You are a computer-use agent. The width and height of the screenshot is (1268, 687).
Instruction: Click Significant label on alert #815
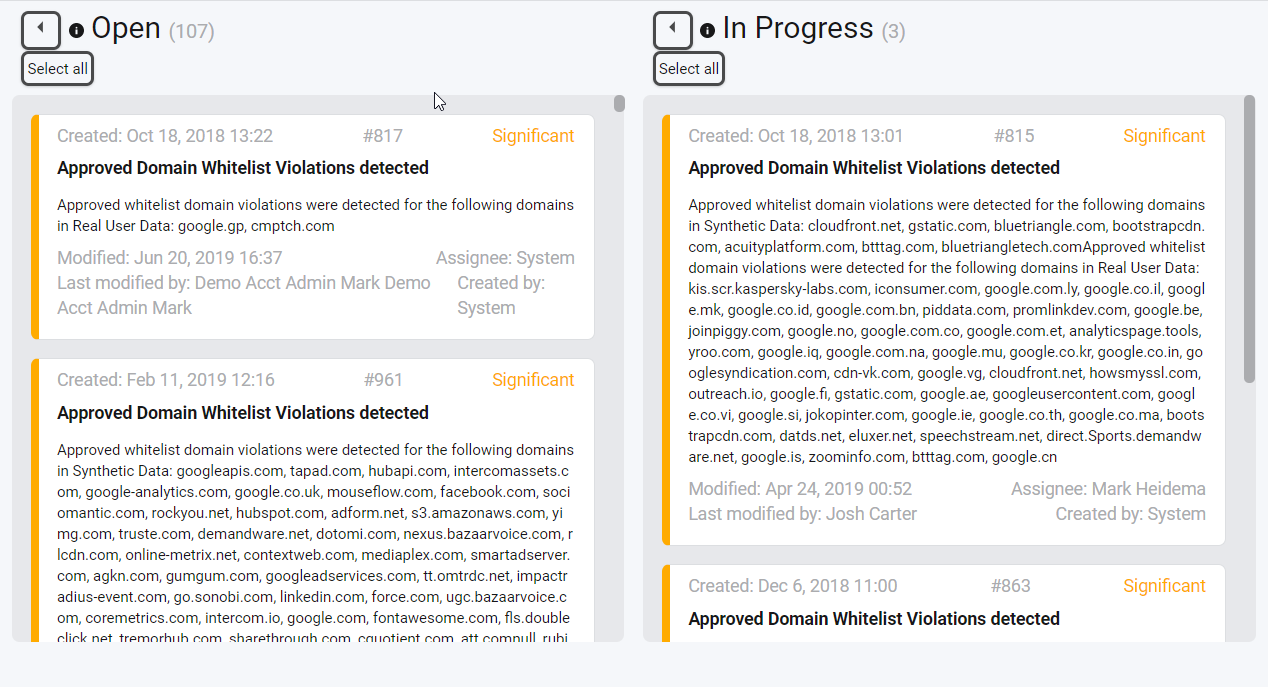[x=1164, y=136]
